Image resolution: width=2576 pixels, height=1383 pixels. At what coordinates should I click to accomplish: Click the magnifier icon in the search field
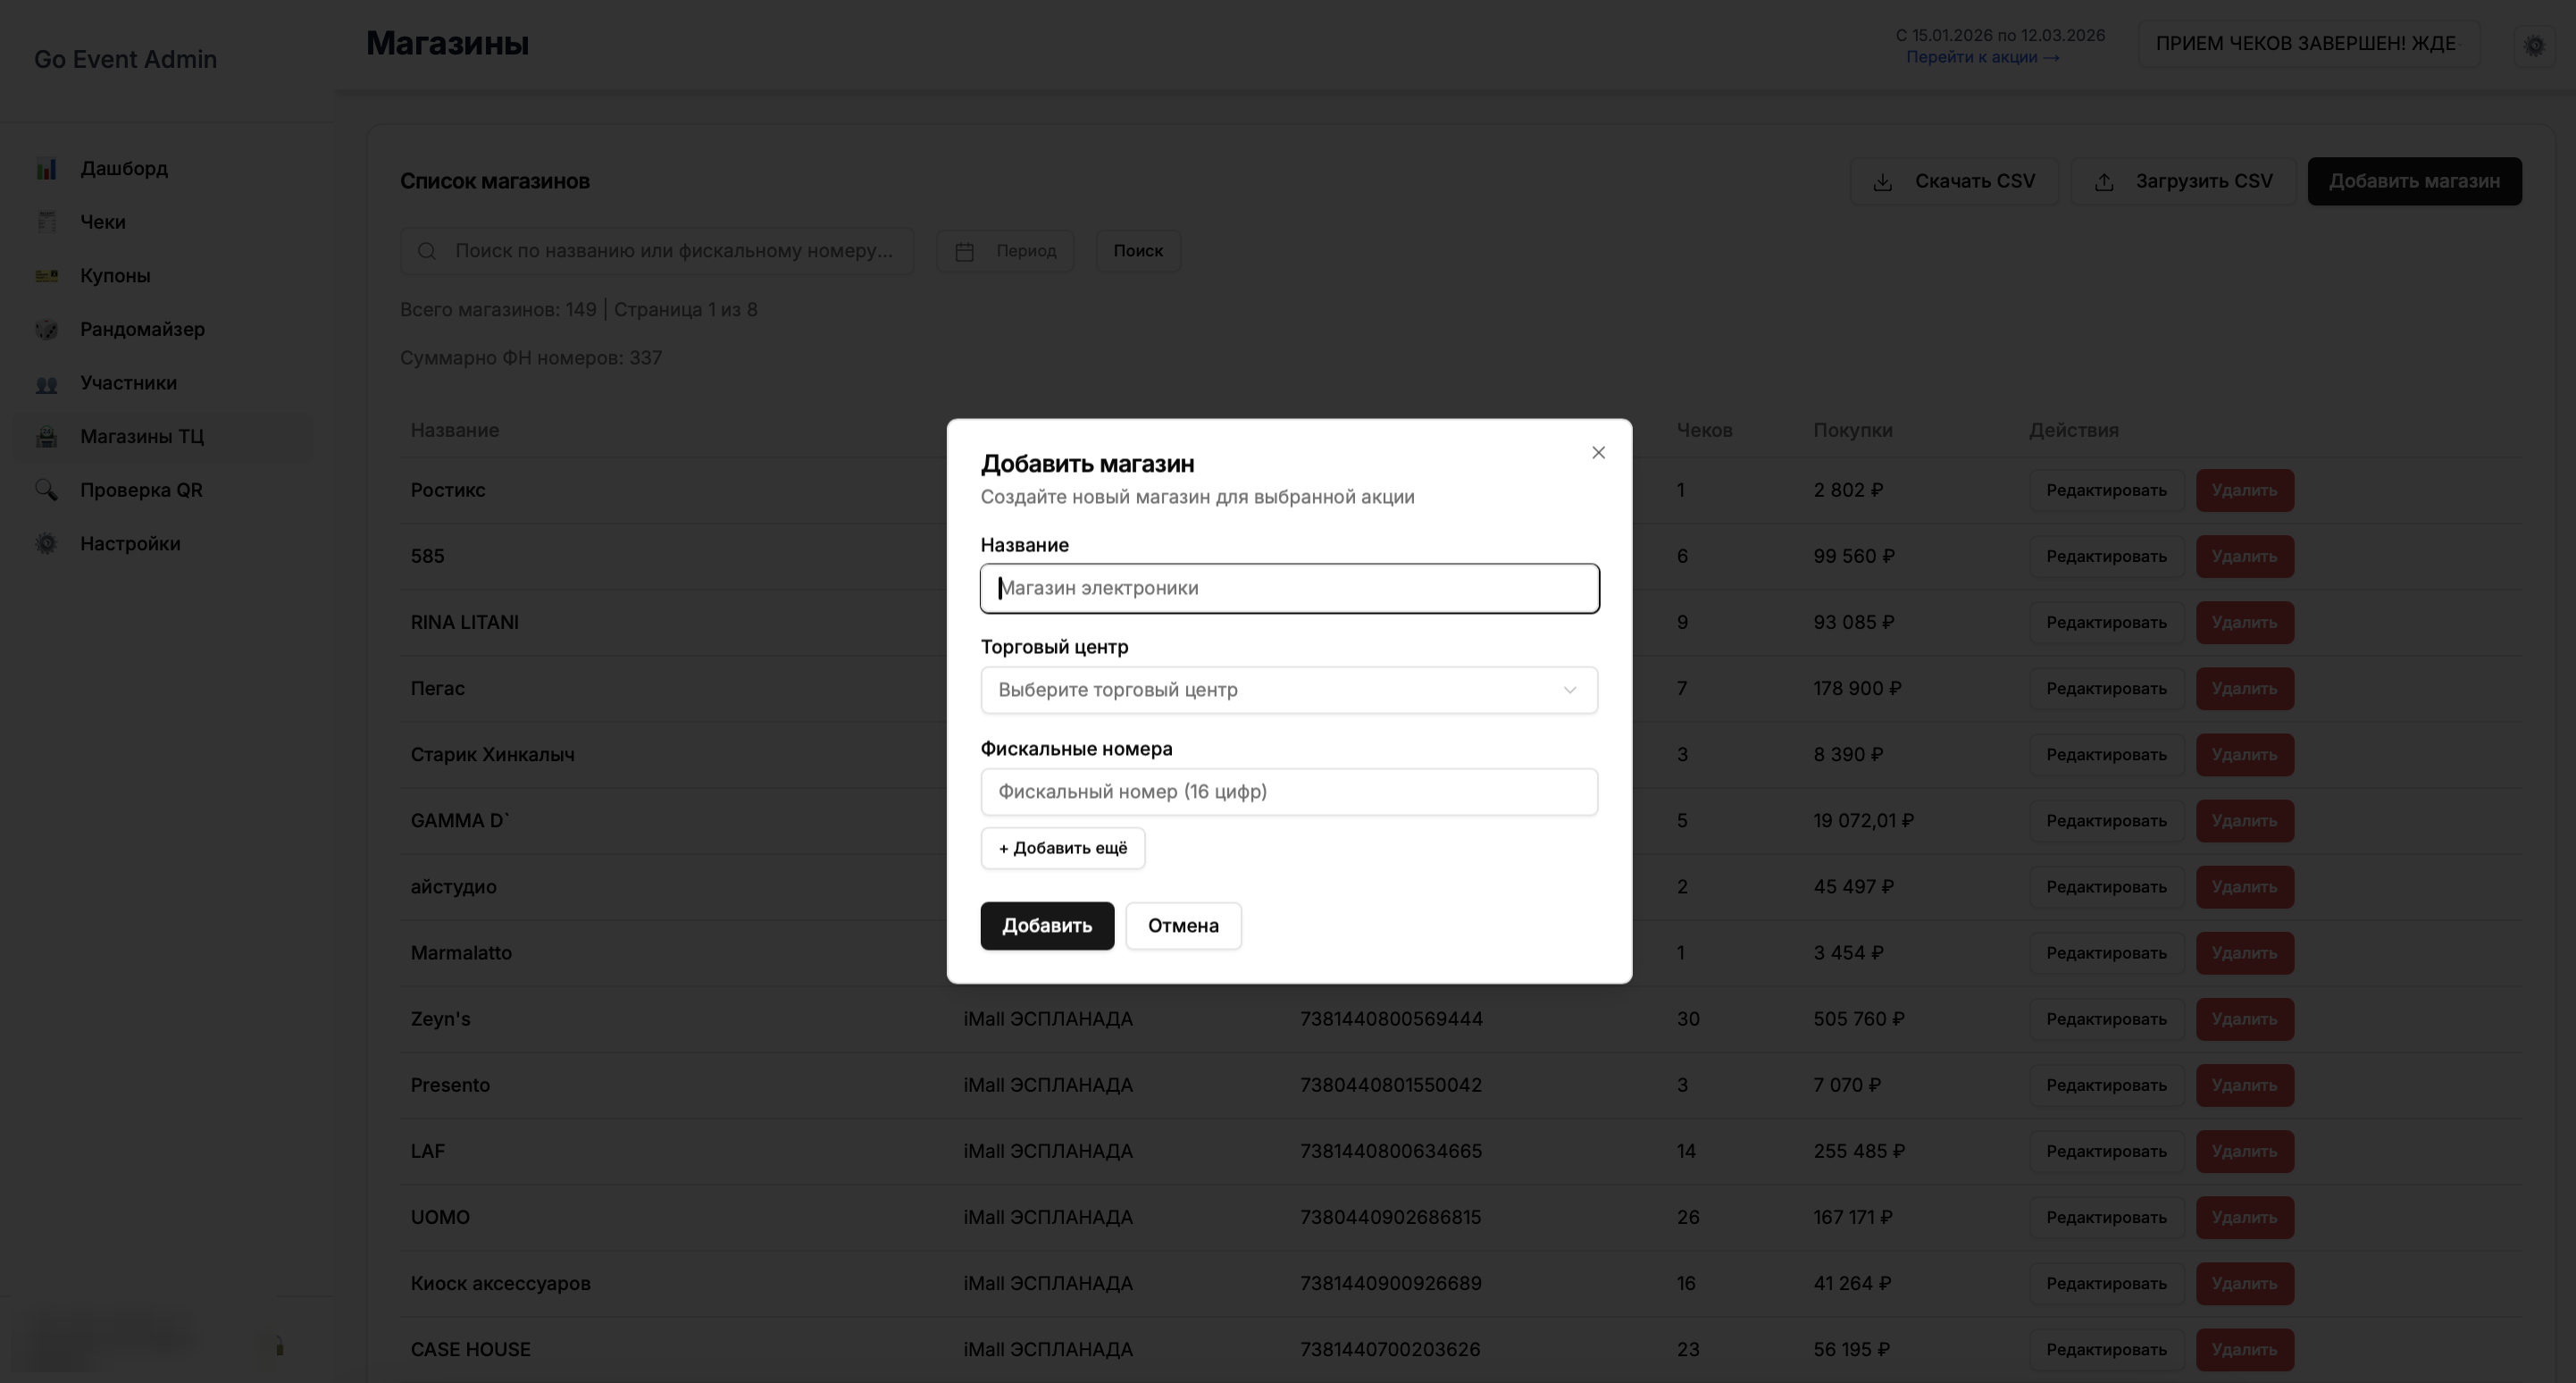427,251
